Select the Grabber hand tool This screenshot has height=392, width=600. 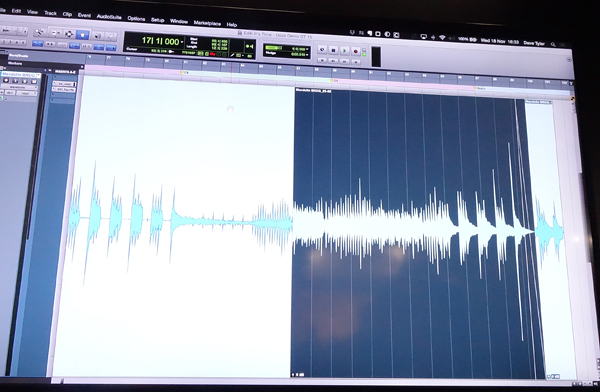click(82, 34)
